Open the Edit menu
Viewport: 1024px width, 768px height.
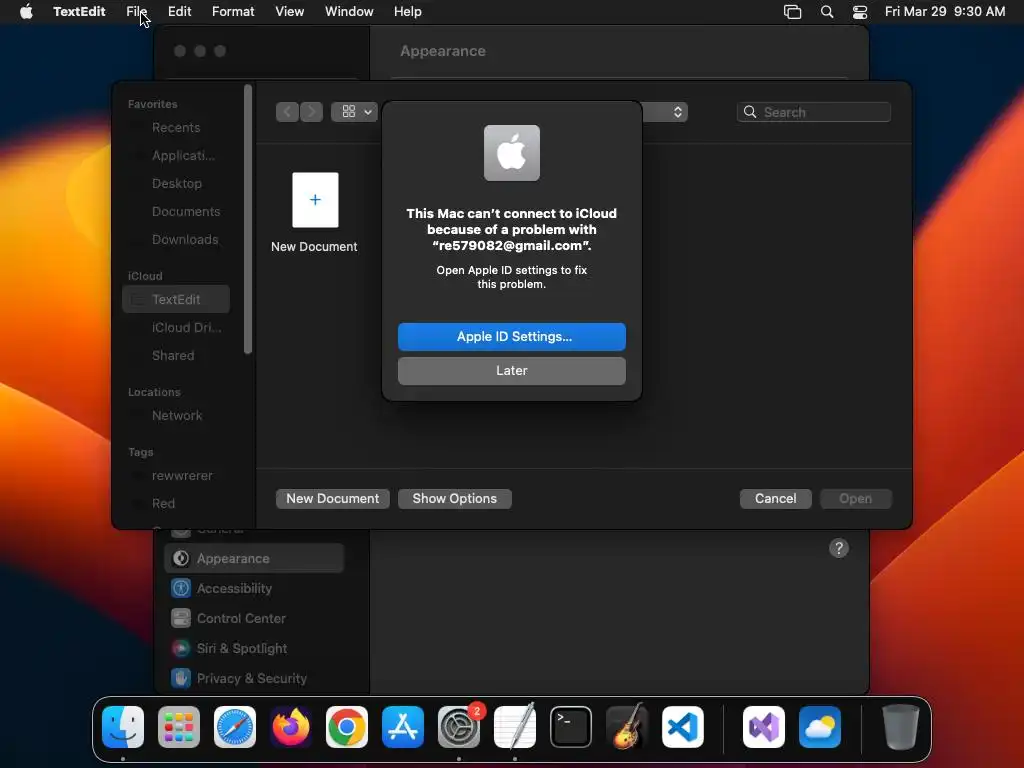point(180,12)
